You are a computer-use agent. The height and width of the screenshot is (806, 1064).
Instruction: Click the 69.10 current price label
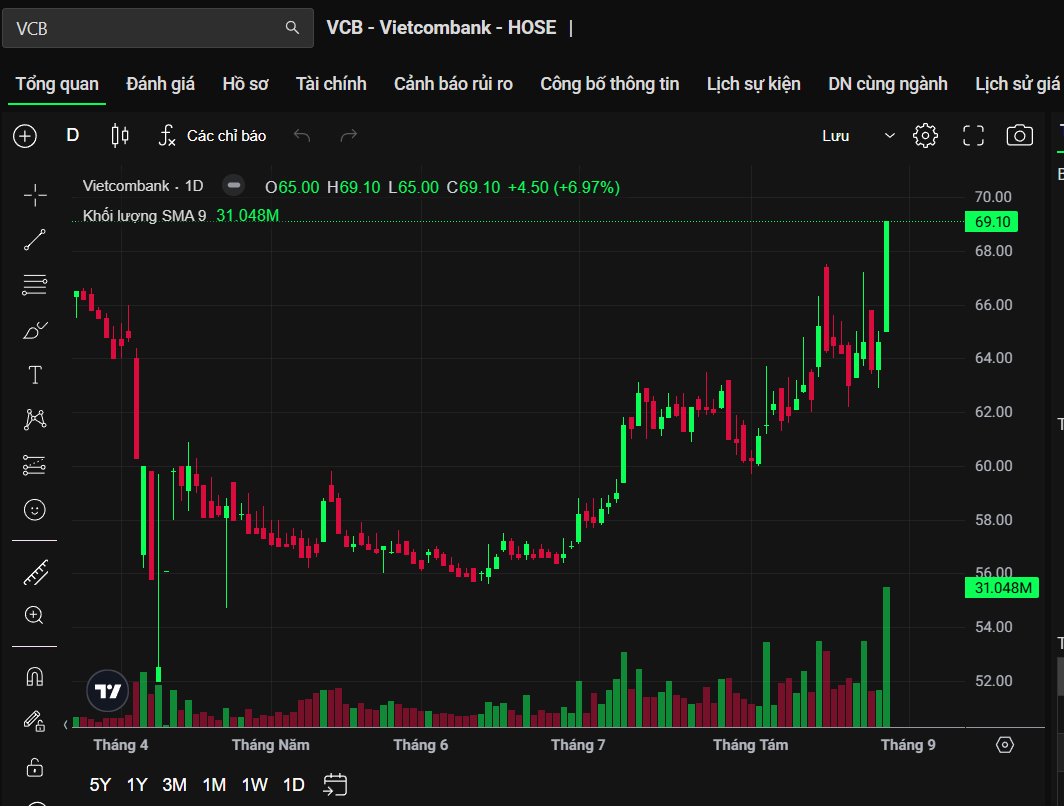click(991, 222)
